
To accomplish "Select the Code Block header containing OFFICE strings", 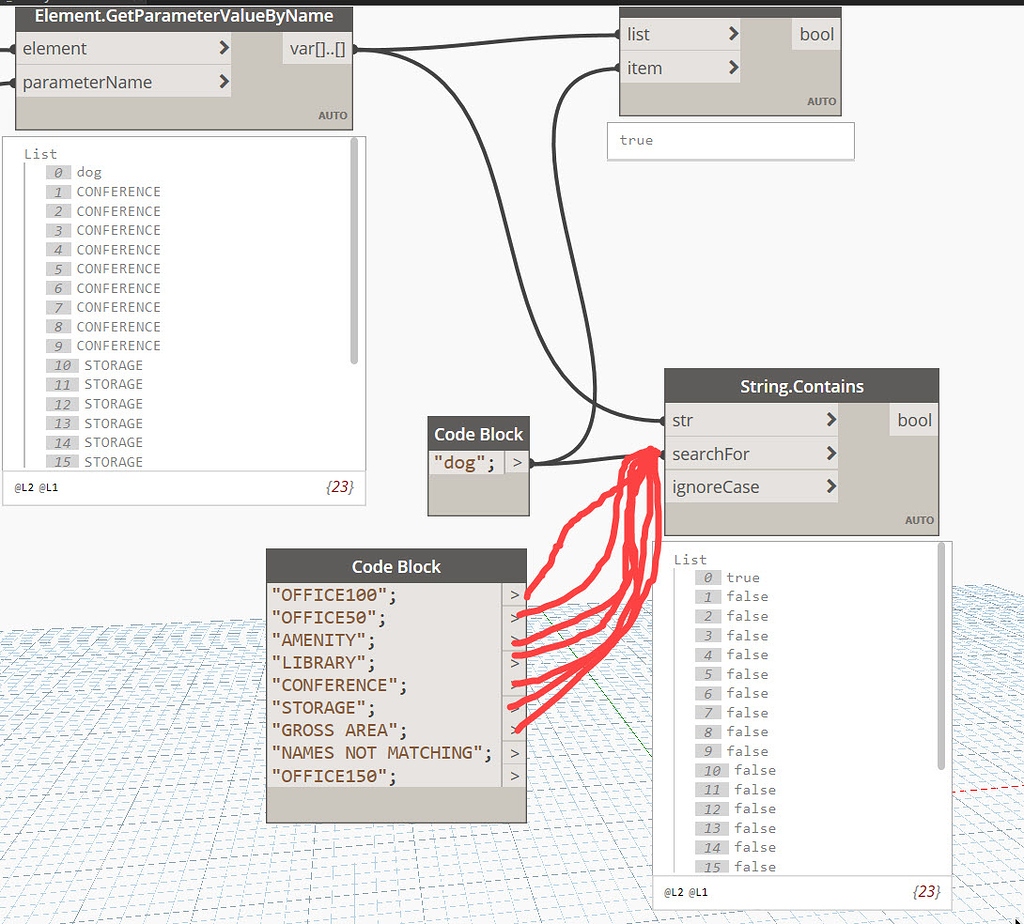I will pyautogui.click(x=396, y=567).
